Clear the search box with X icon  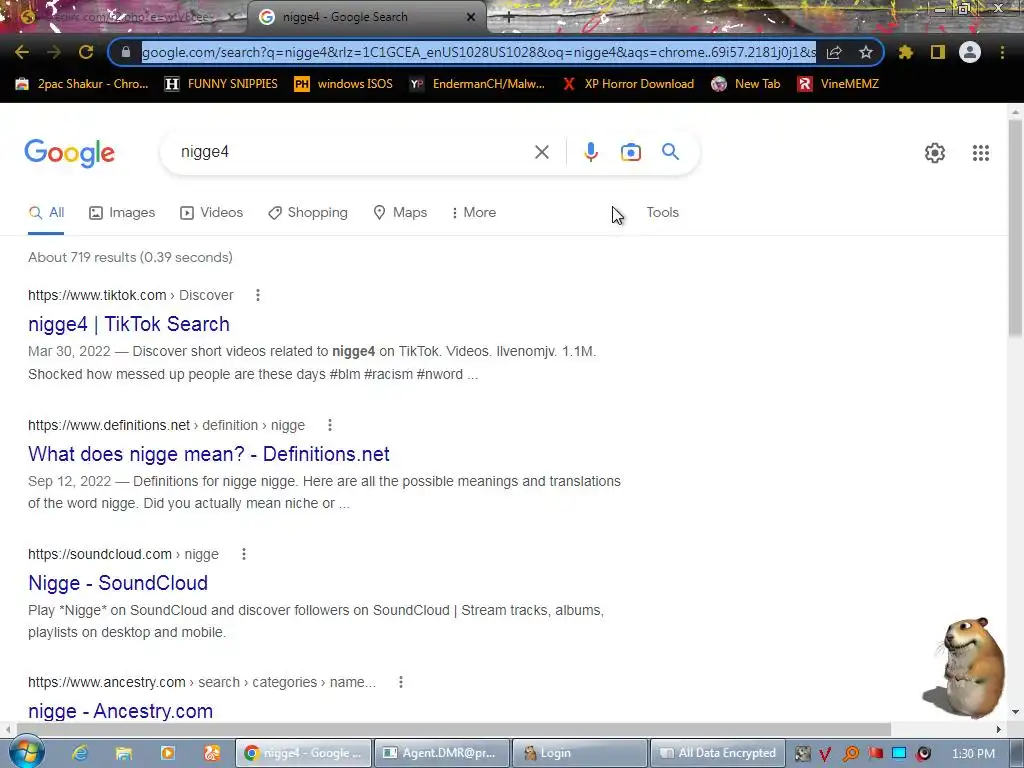pos(541,152)
